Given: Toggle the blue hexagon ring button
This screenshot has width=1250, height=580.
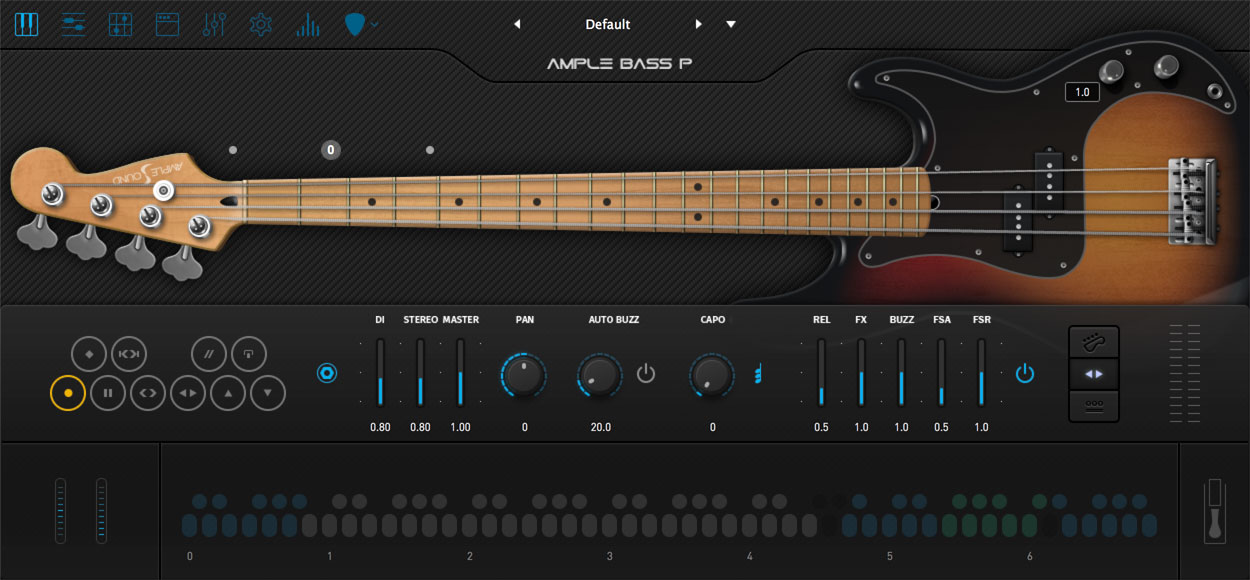Looking at the screenshot, I should (327, 373).
